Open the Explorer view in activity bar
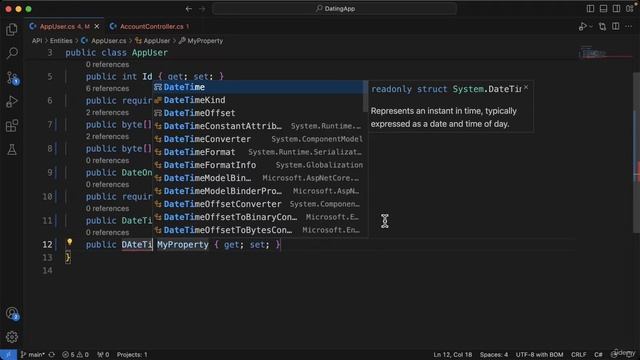Viewport: 640px width, 360px height. tap(12, 29)
